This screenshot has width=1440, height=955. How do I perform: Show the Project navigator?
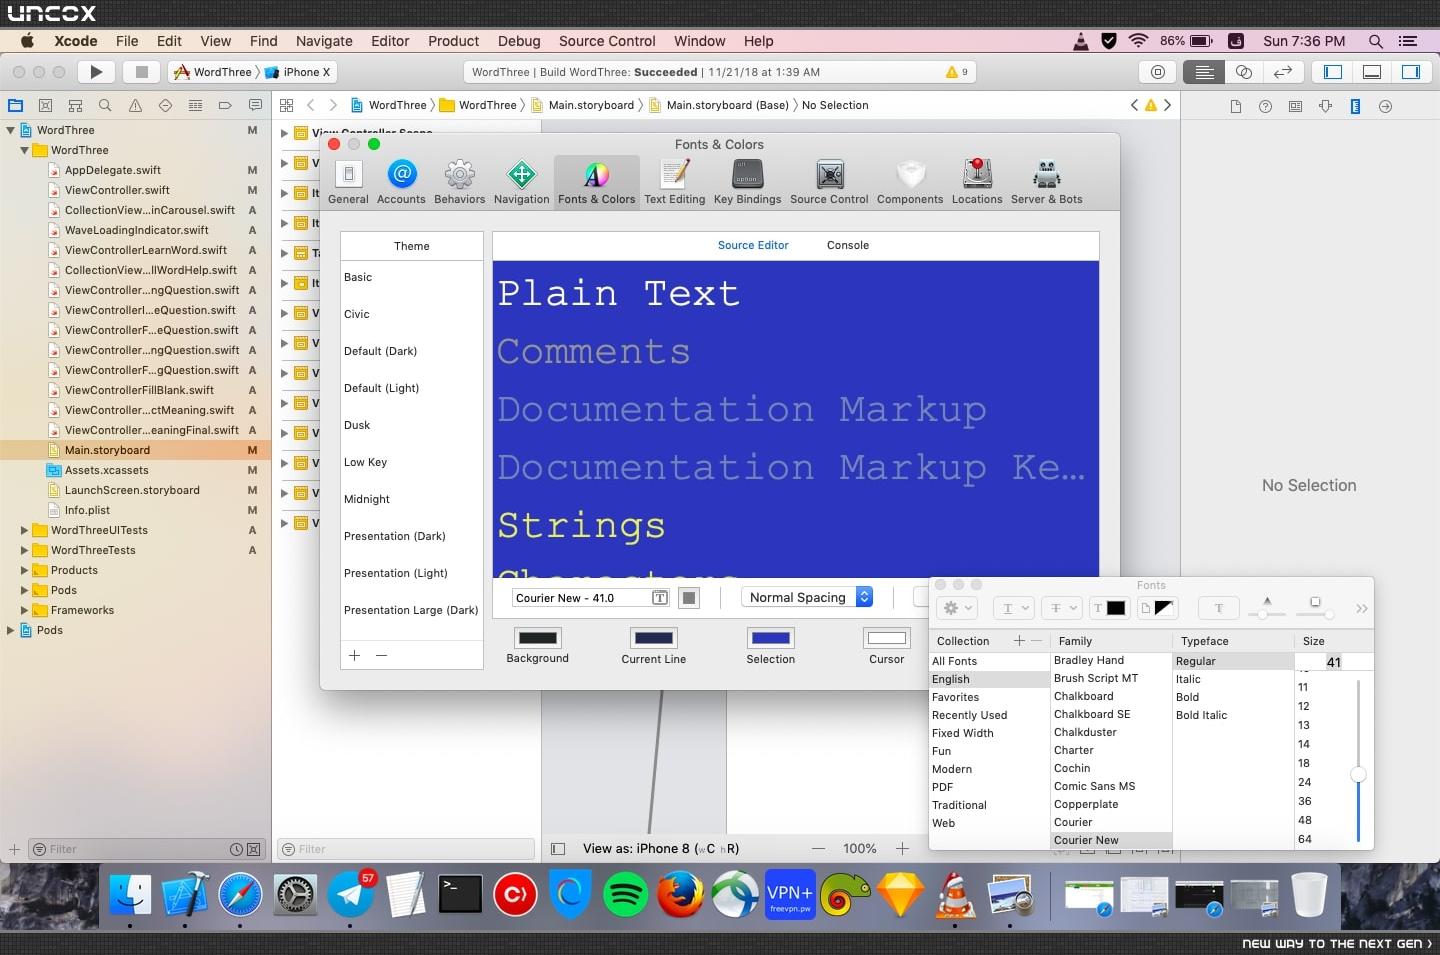[15, 105]
